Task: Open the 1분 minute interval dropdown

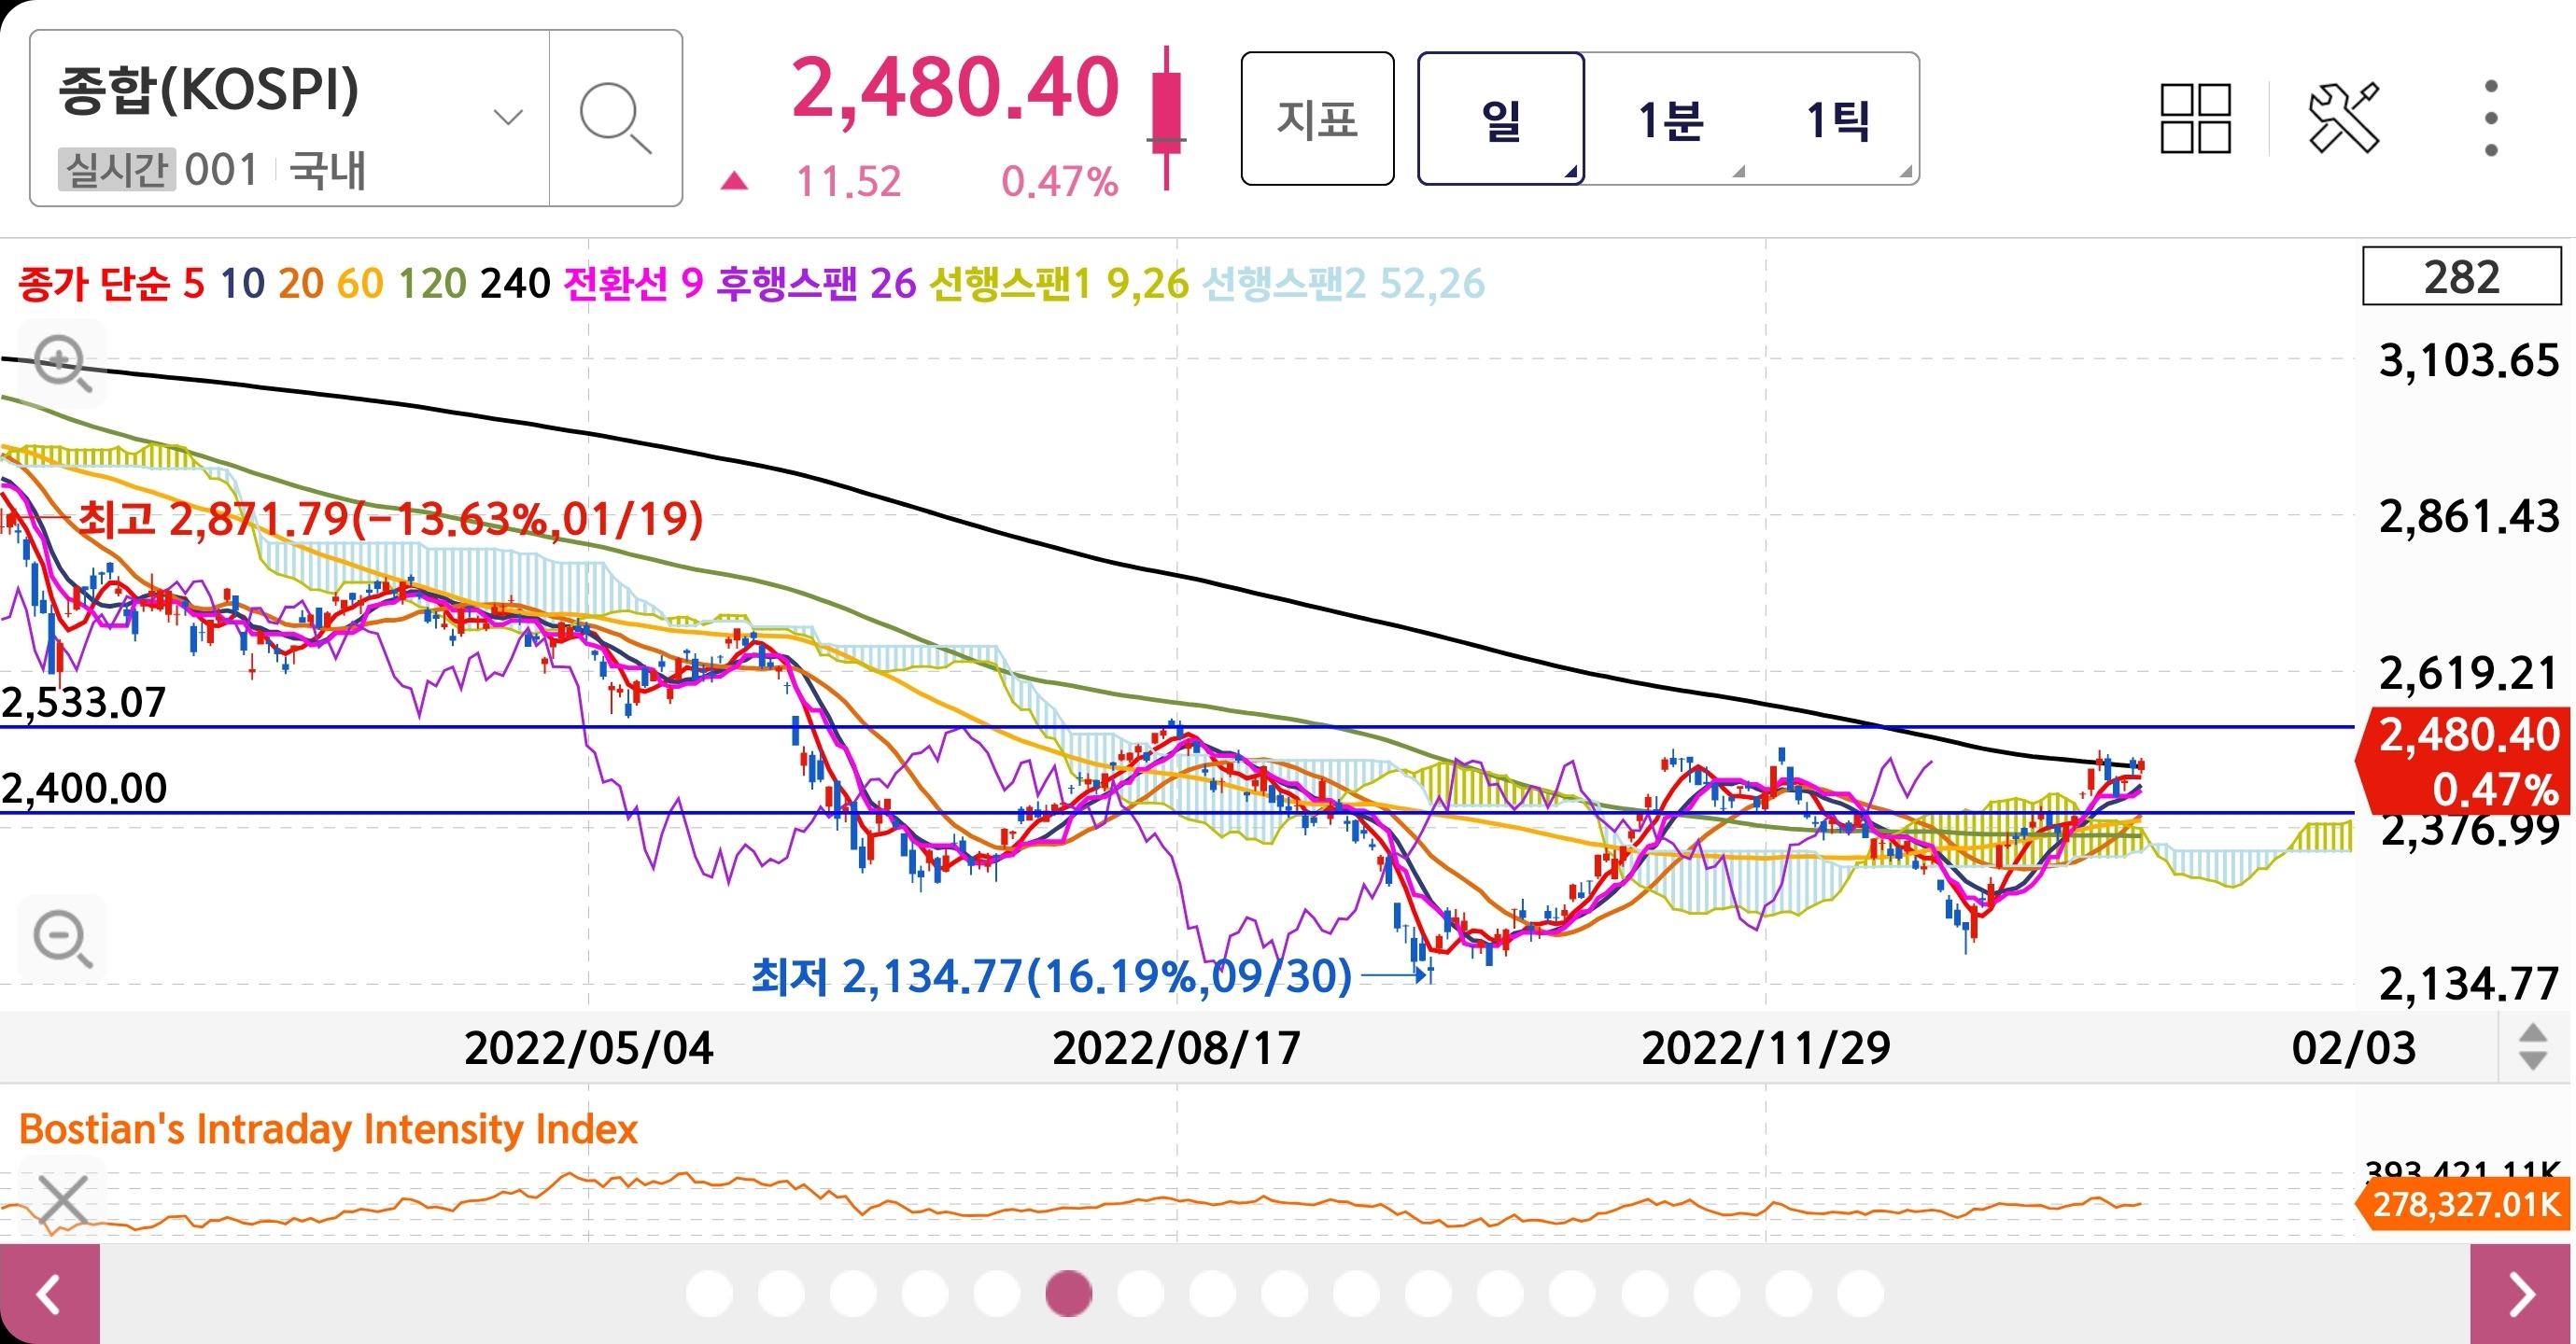Action: click(x=1670, y=120)
